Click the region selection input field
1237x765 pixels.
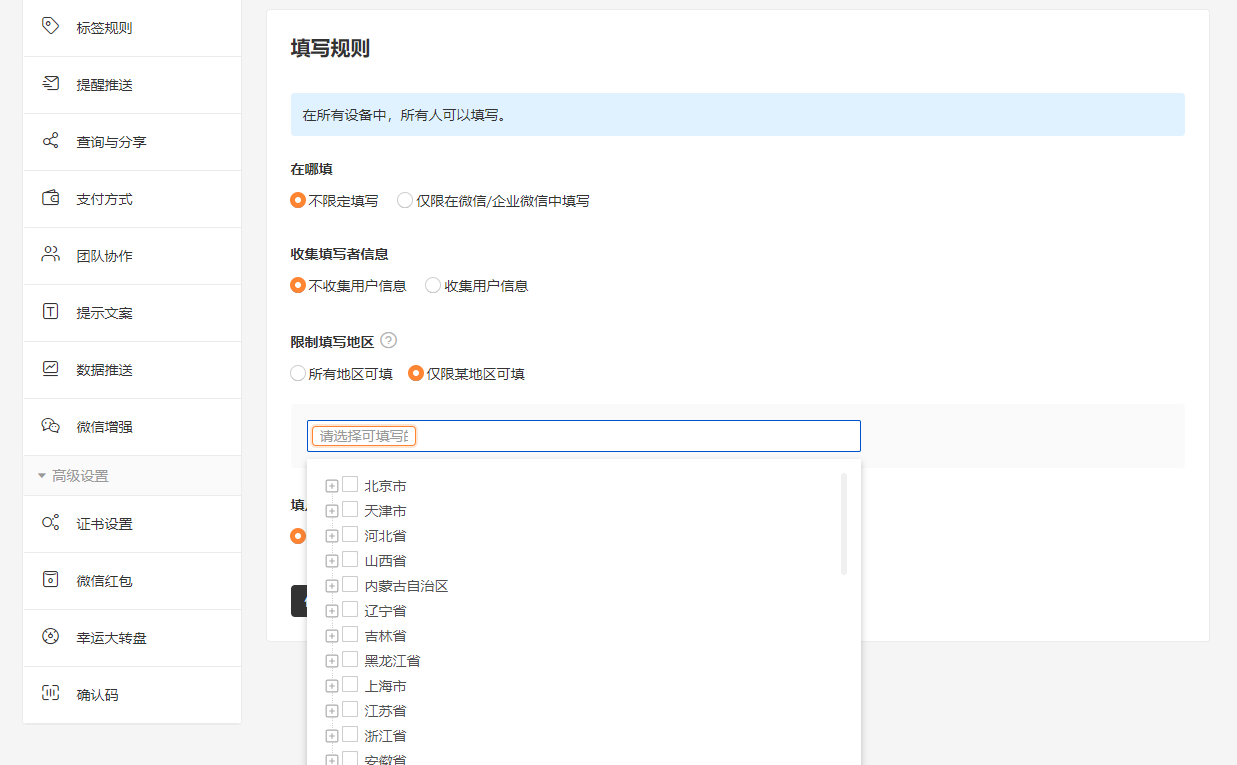tap(584, 436)
